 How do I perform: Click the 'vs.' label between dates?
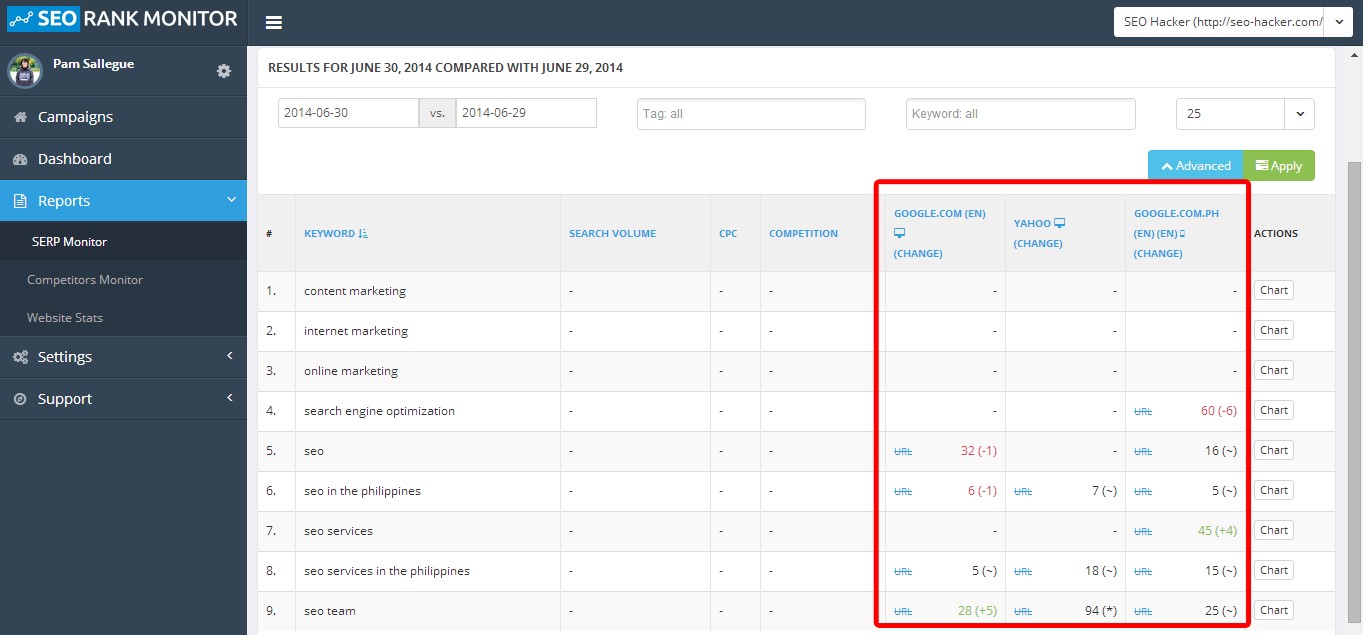tap(437, 113)
